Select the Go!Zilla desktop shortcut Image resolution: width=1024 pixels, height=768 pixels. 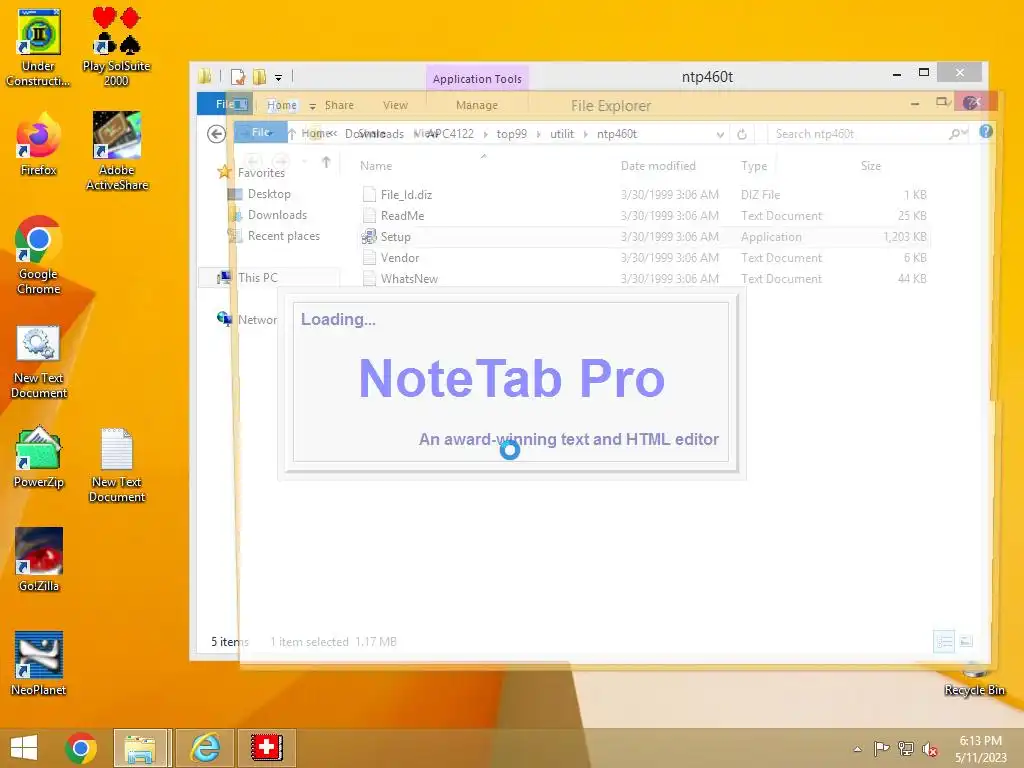pos(39,560)
